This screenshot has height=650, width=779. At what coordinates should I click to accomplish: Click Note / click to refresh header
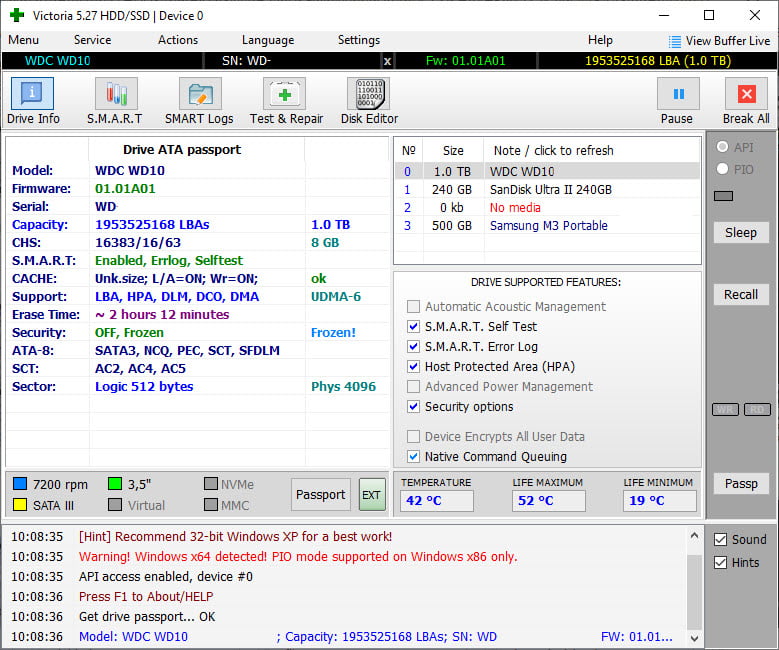[553, 151]
